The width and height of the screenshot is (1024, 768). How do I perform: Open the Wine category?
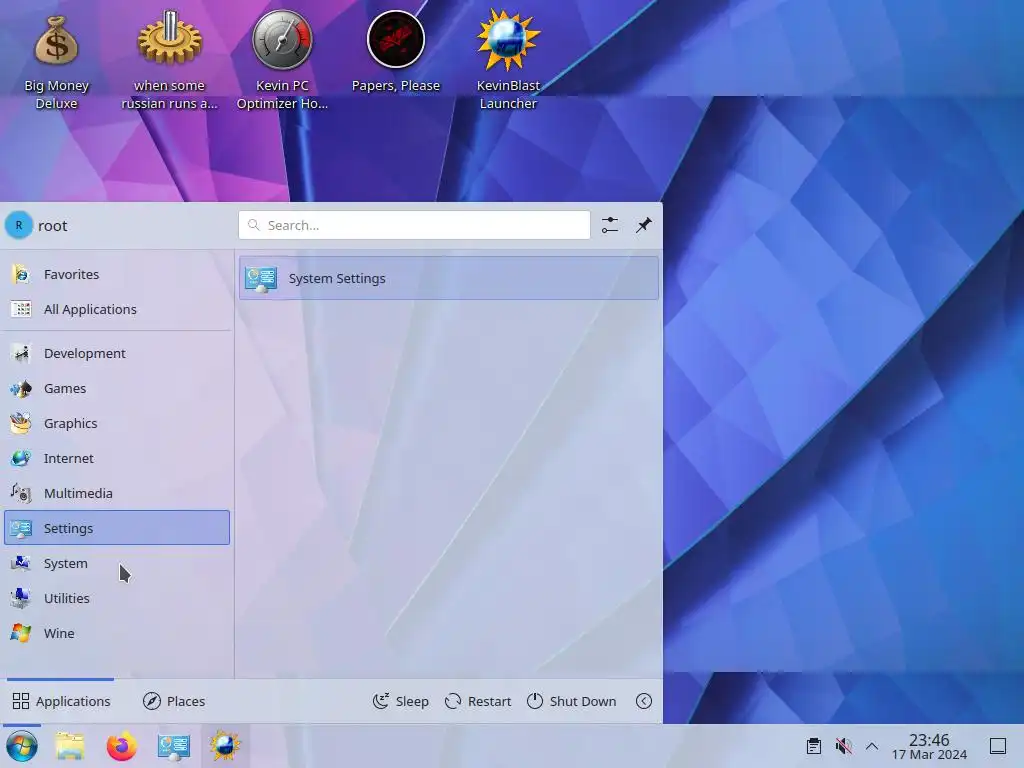pyautogui.click(x=117, y=633)
